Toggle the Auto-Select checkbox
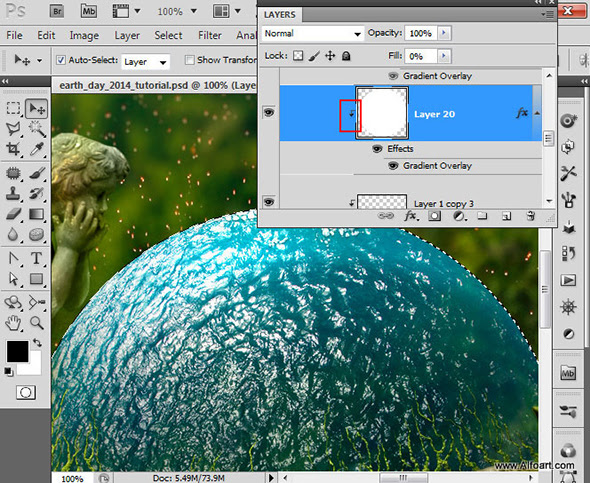This screenshot has width=590, height=483. [x=61, y=60]
